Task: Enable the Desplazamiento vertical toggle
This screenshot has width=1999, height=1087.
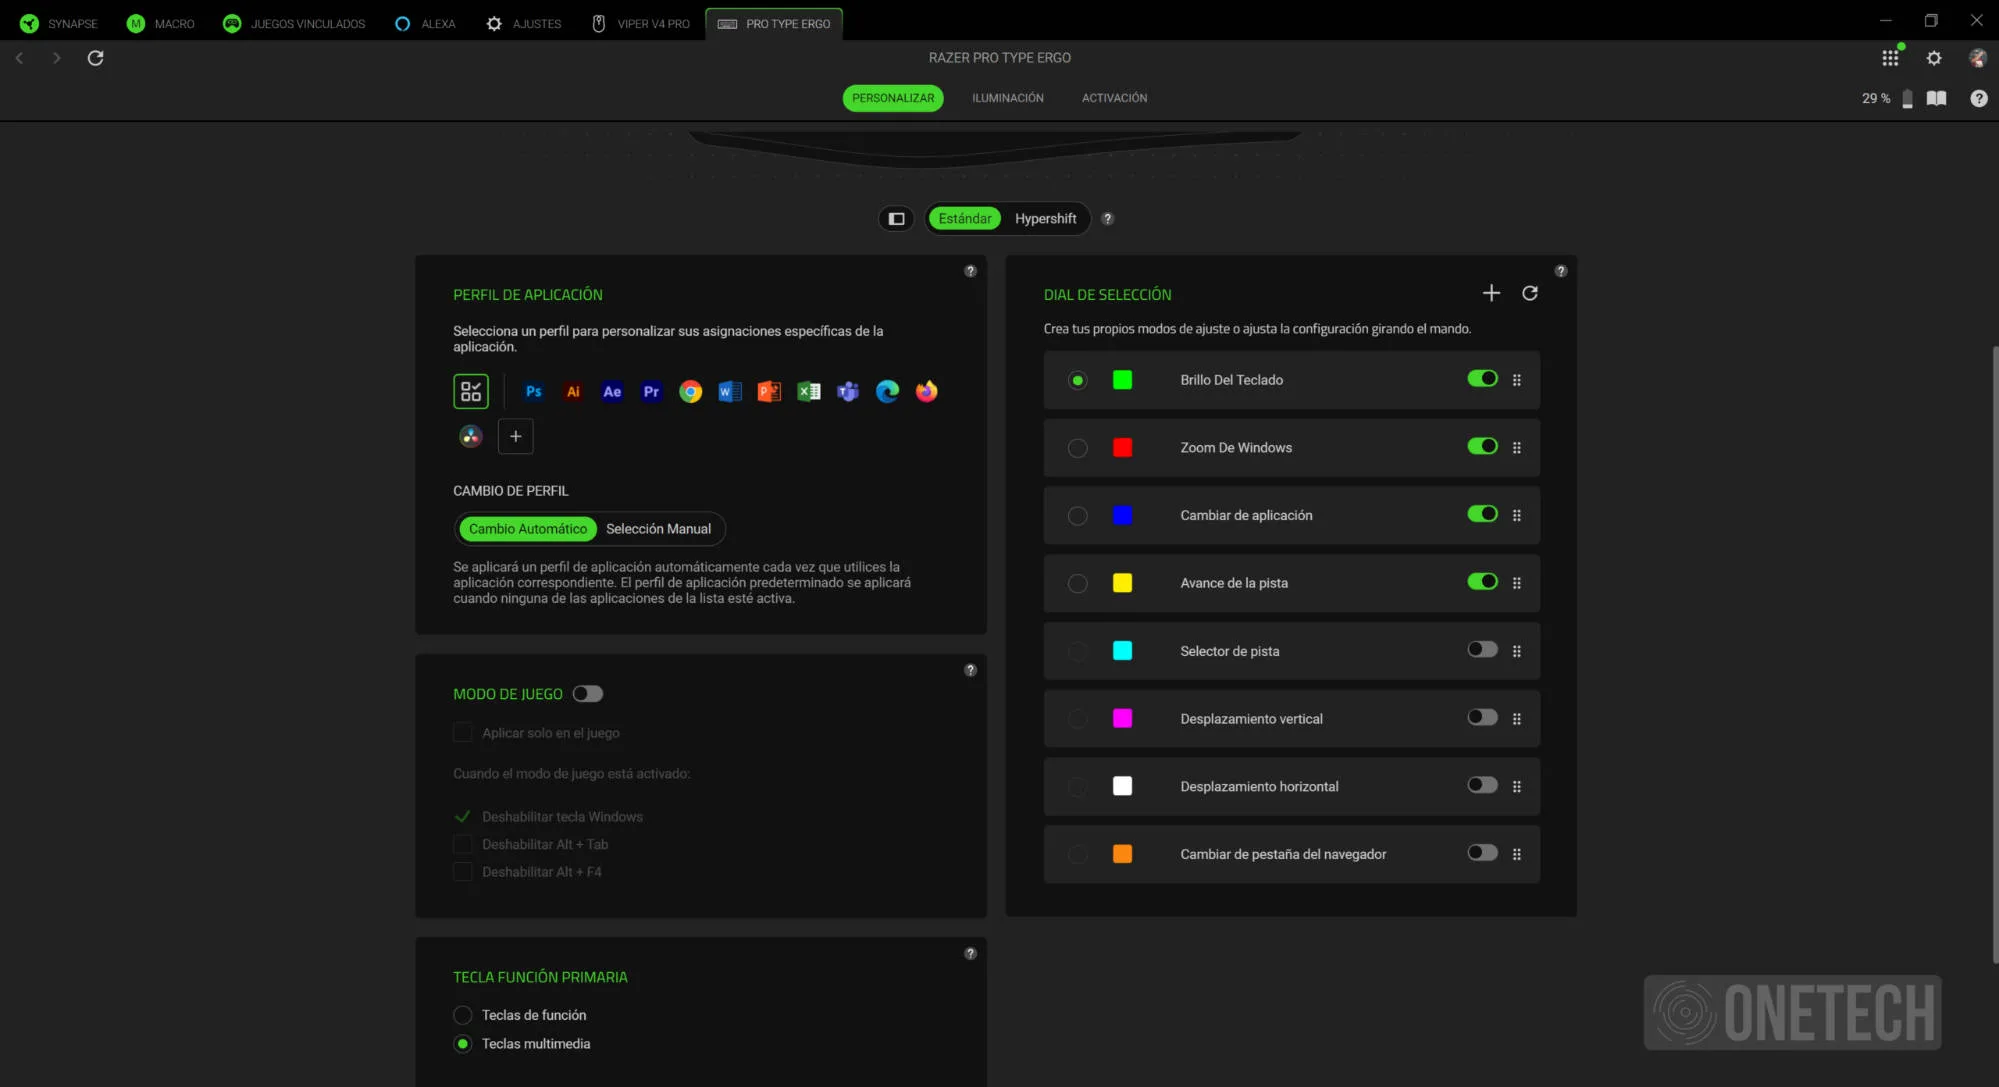Action: coord(1482,718)
